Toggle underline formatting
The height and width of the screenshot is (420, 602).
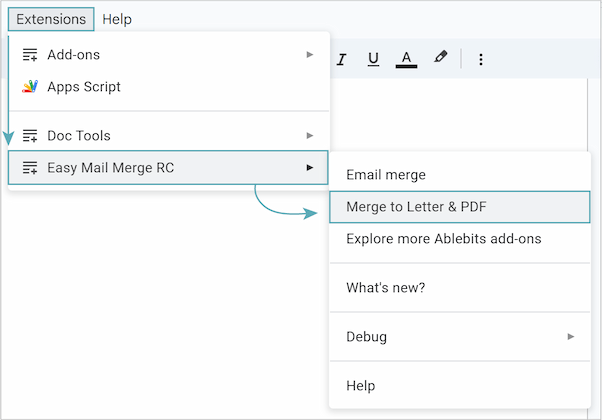(x=373, y=59)
